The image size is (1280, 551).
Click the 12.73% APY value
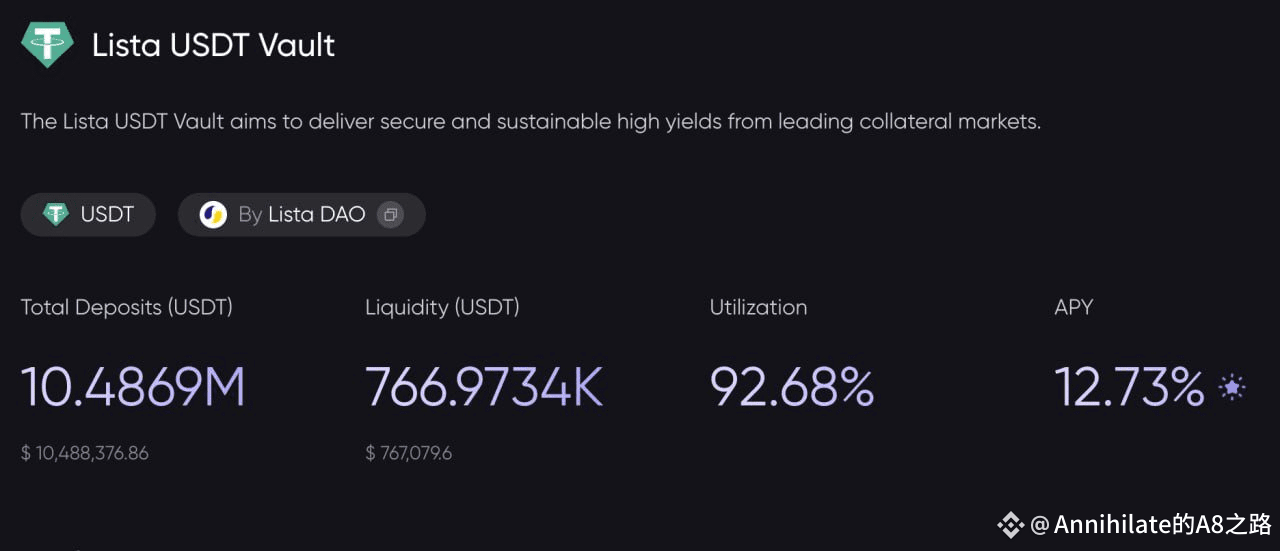coord(1129,387)
